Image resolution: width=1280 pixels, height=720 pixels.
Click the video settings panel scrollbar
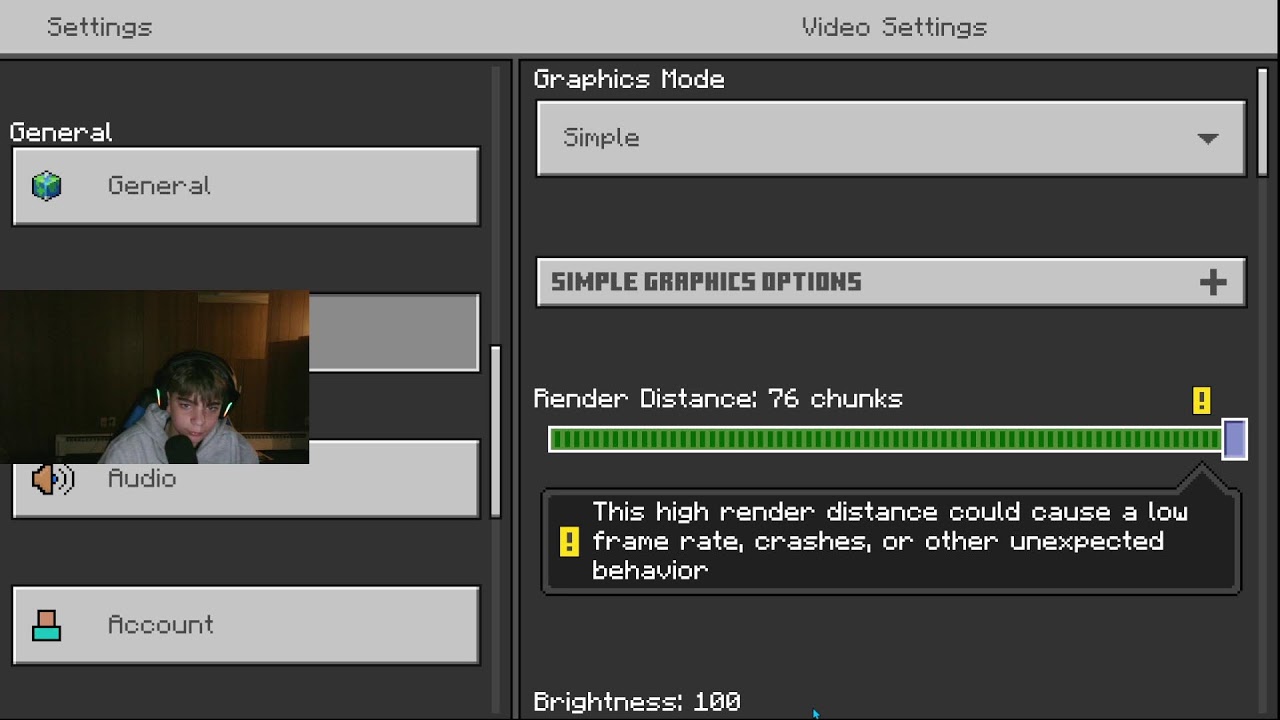1262,122
